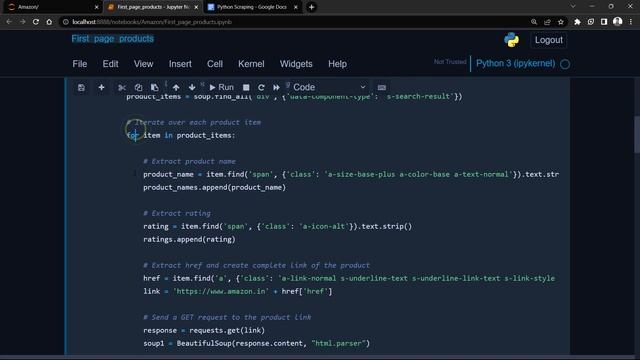Image resolution: width=640 pixels, height=360 pixels.
Task: Open the browser three-dot menu
Action: click(x=631, y=22)
